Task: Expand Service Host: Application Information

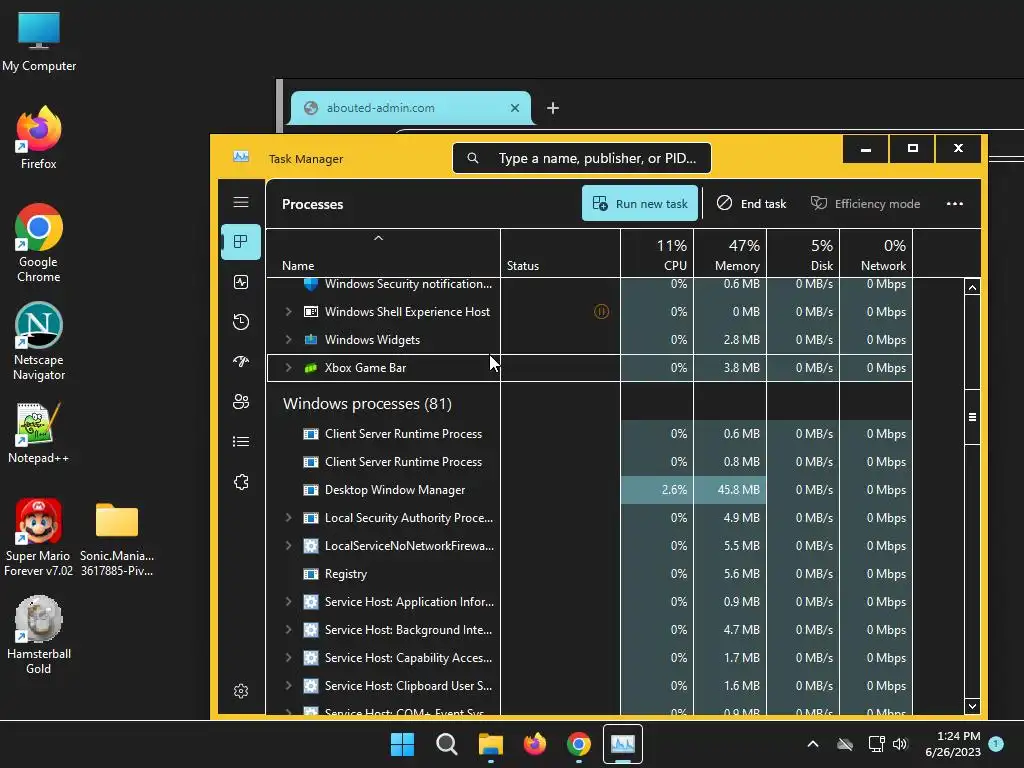Action: (x=288, y=602)
